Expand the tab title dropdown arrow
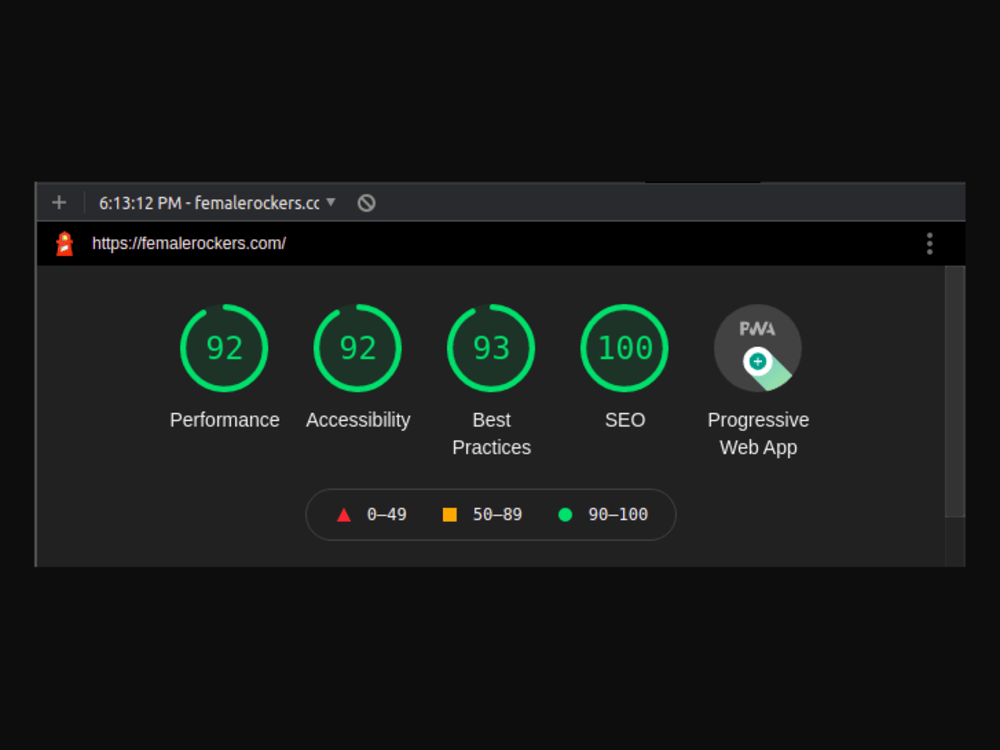 [x=333, y=202]
